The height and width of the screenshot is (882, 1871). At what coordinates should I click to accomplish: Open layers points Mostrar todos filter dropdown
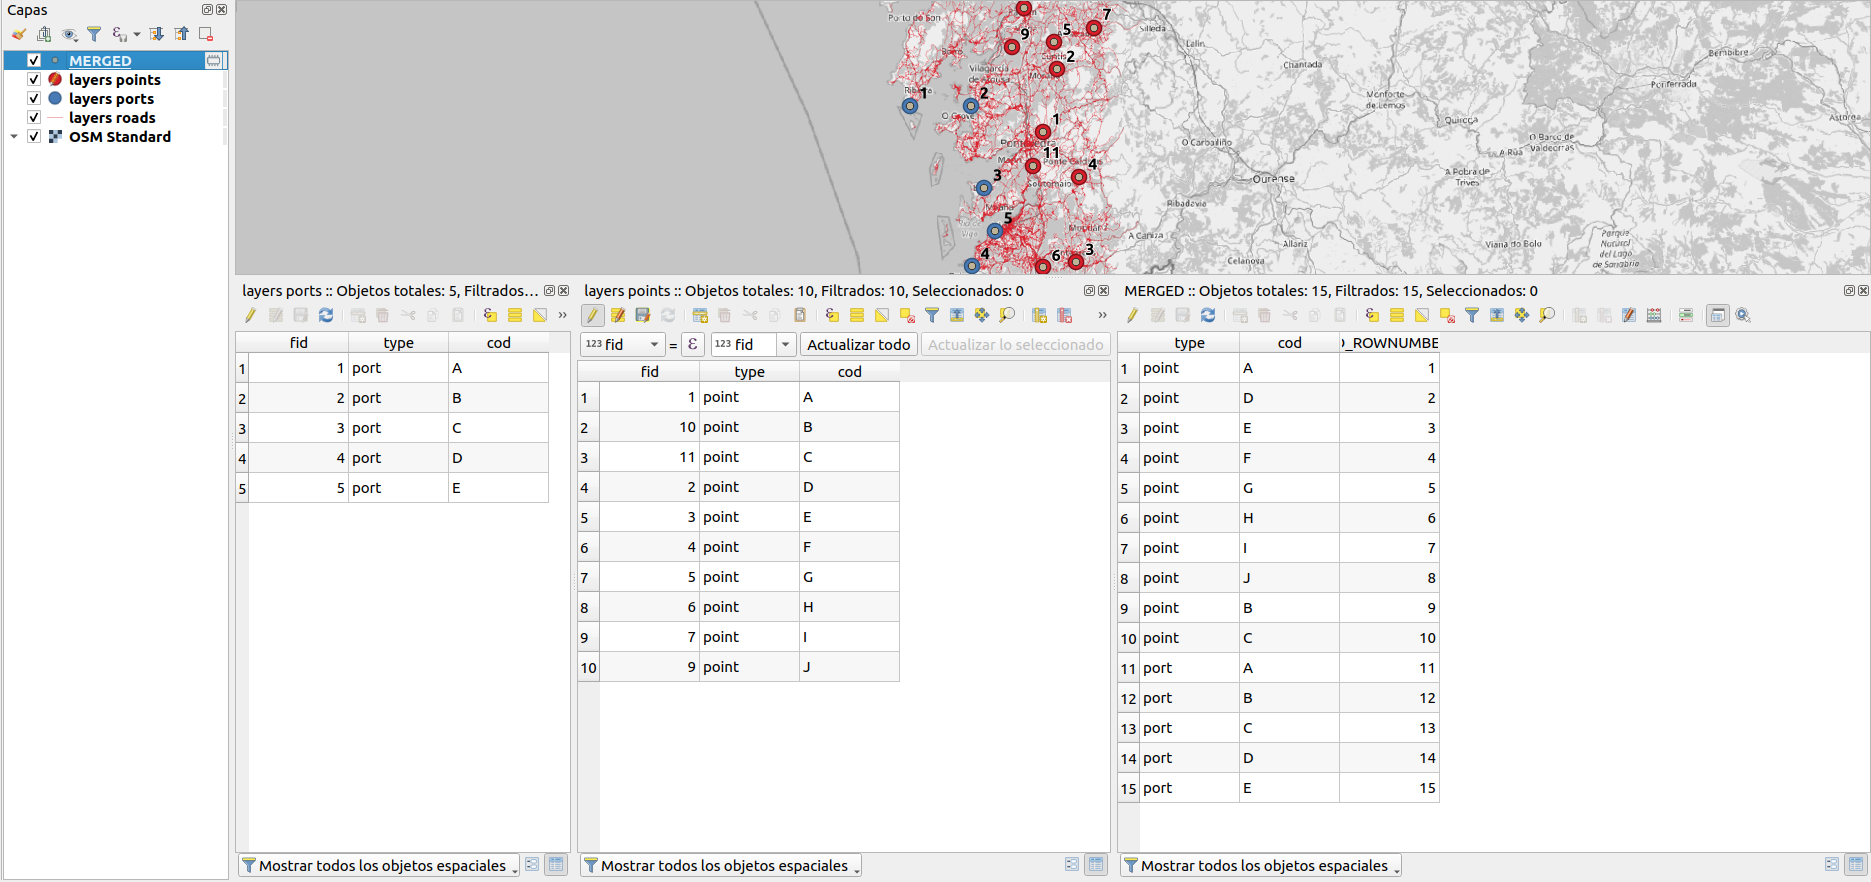pyautogui.click(x=721, y=865)
